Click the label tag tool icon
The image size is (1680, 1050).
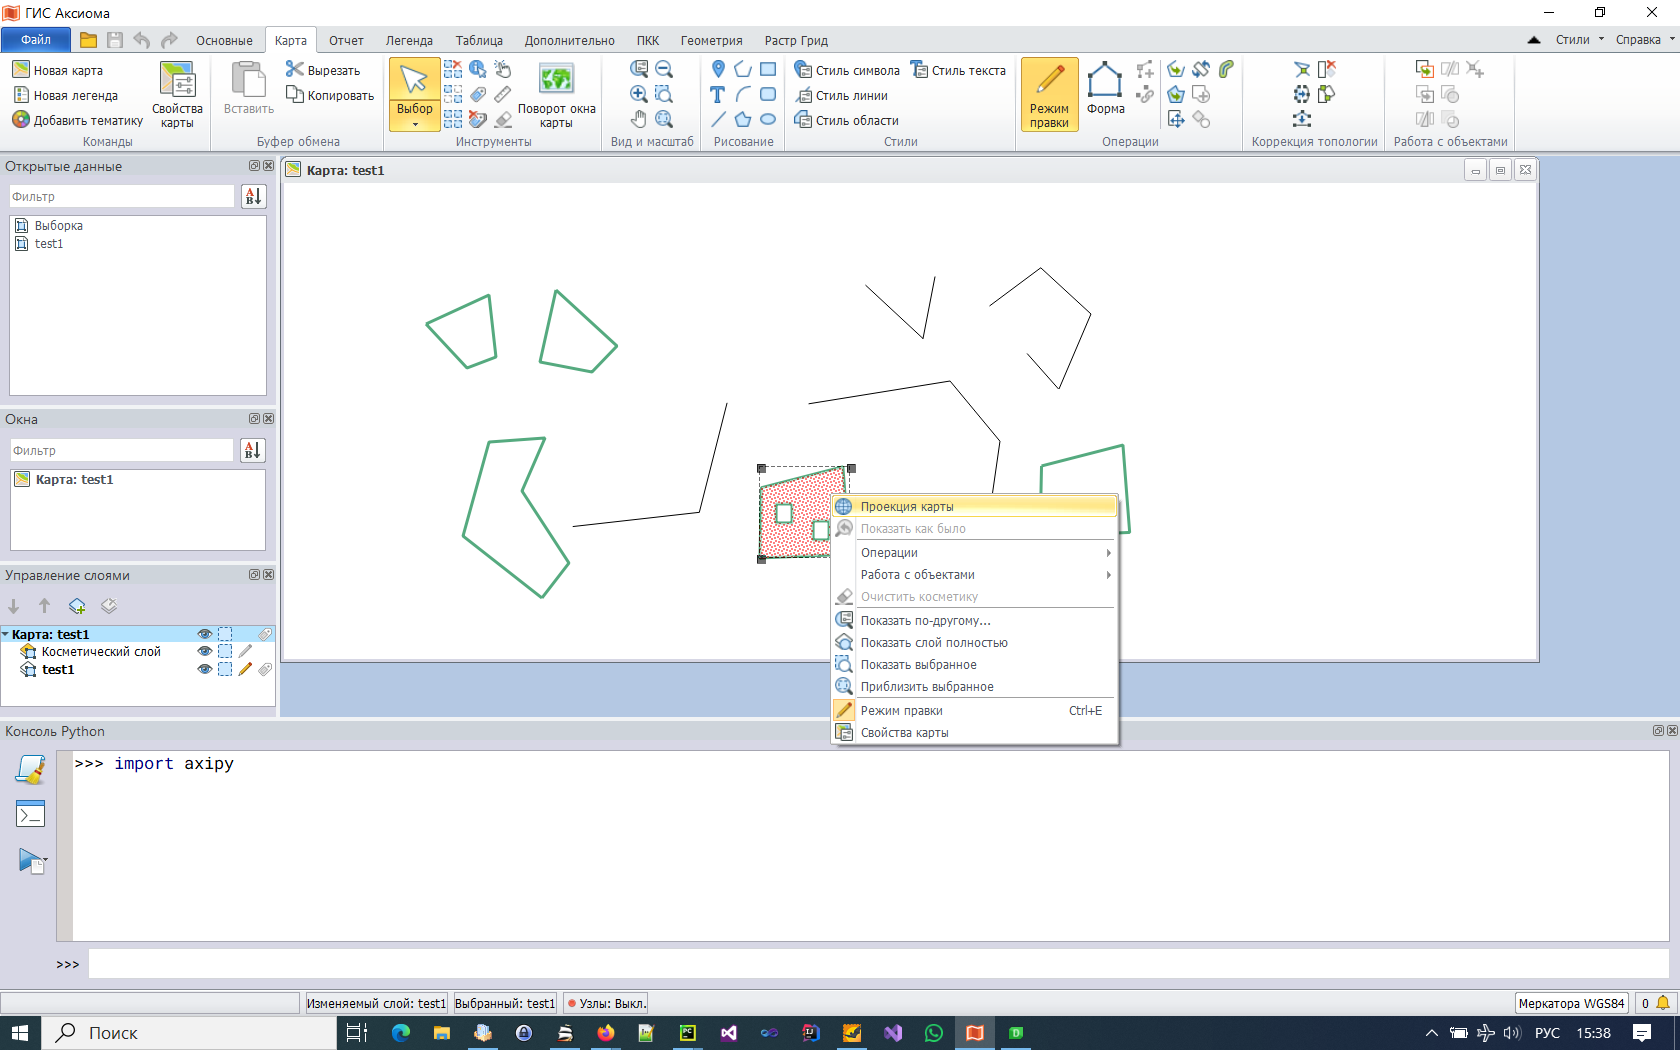tap(478, 94)
